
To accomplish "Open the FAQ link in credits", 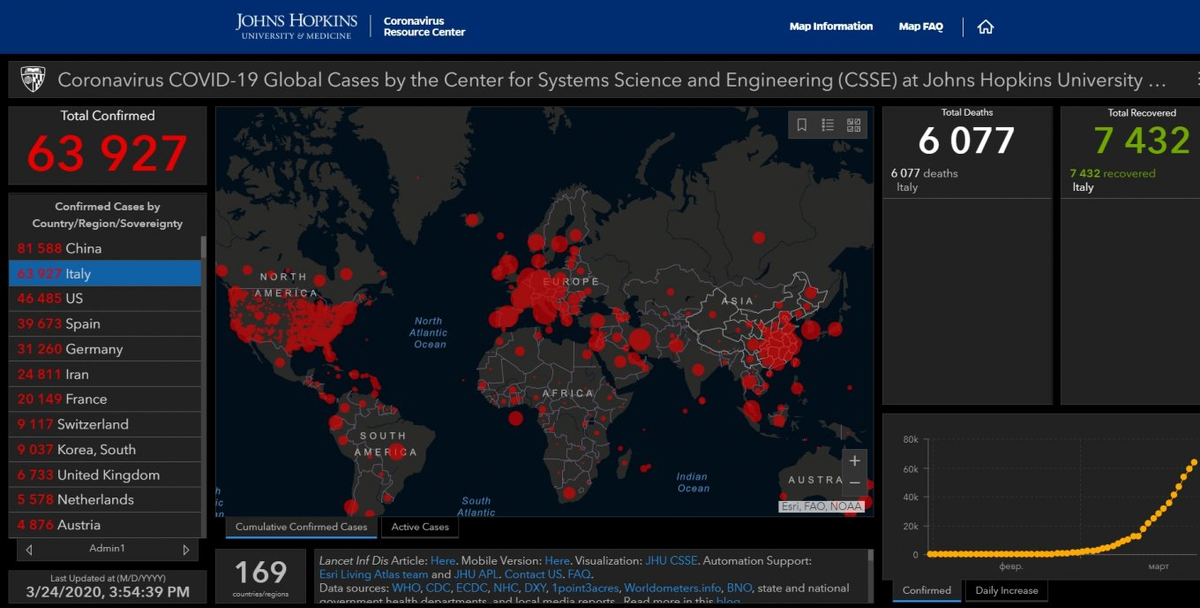I will pos(579,574).
